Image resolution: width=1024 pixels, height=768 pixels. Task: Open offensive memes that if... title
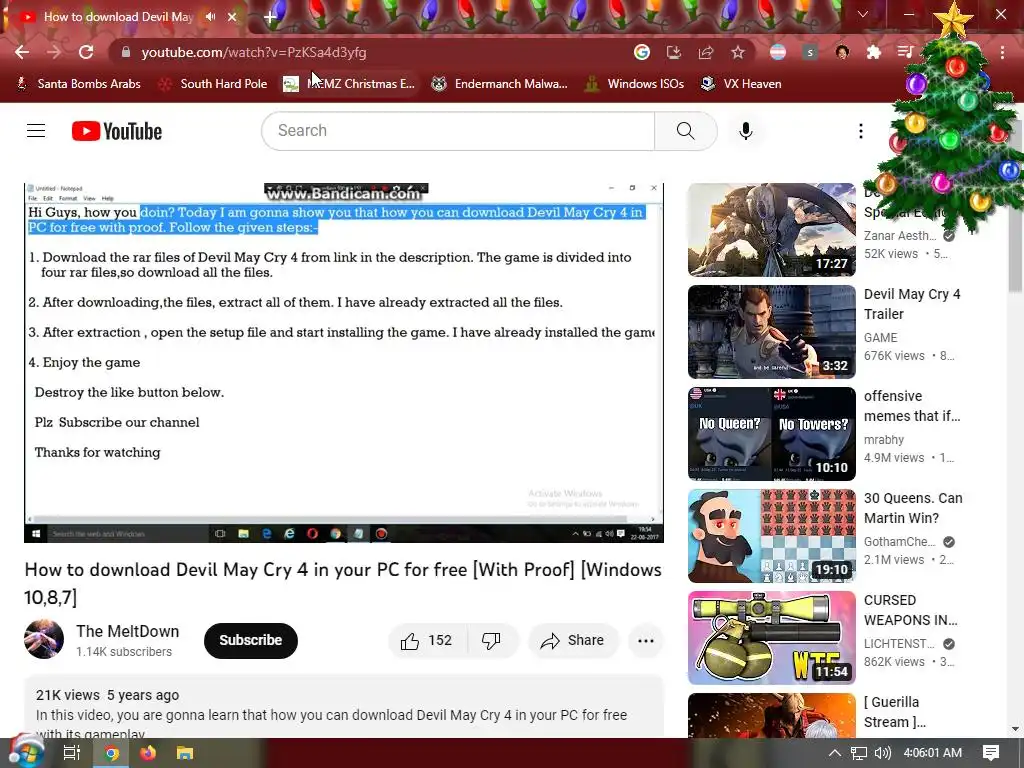click(x=912, y=406)
